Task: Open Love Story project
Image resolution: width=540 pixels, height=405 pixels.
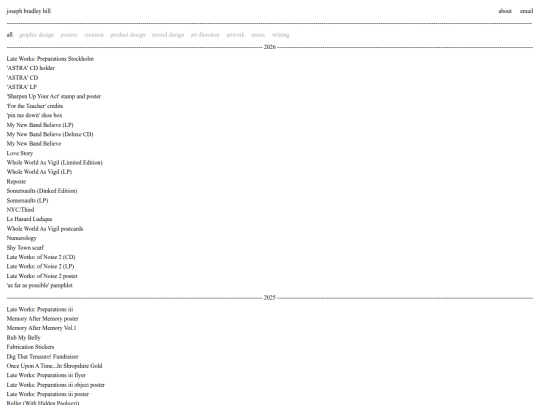Action: (x=20, y=153)
